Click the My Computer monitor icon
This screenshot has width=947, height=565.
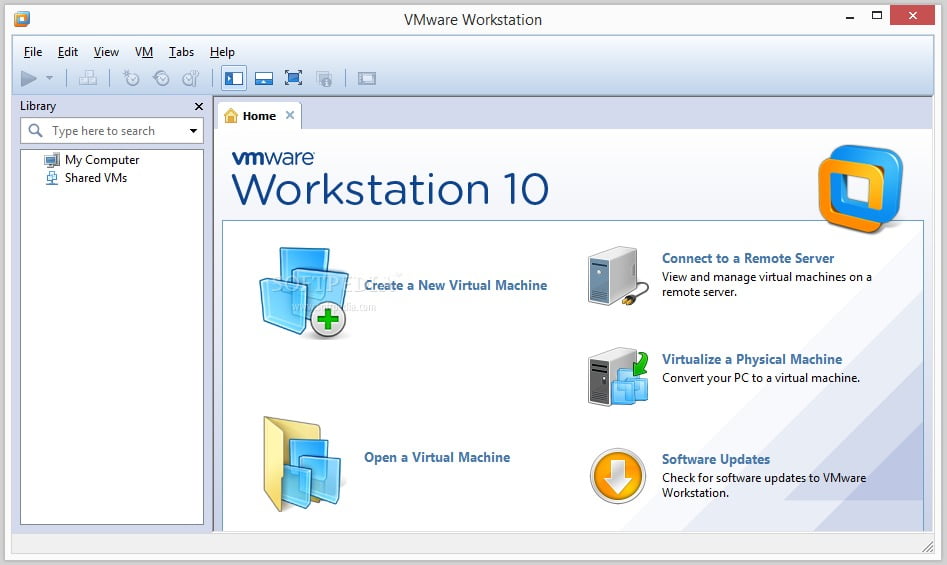tap(52, 160)
